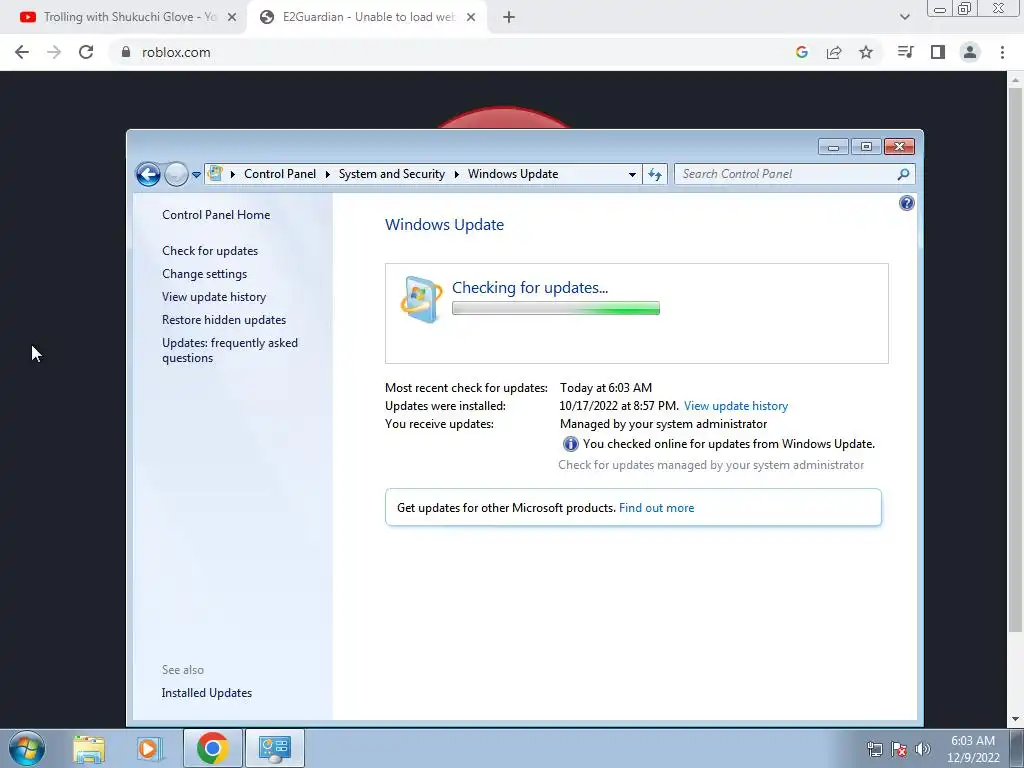Go forward in Chrome
Screen dimensions: 1024x768
[x=54, y=52]
